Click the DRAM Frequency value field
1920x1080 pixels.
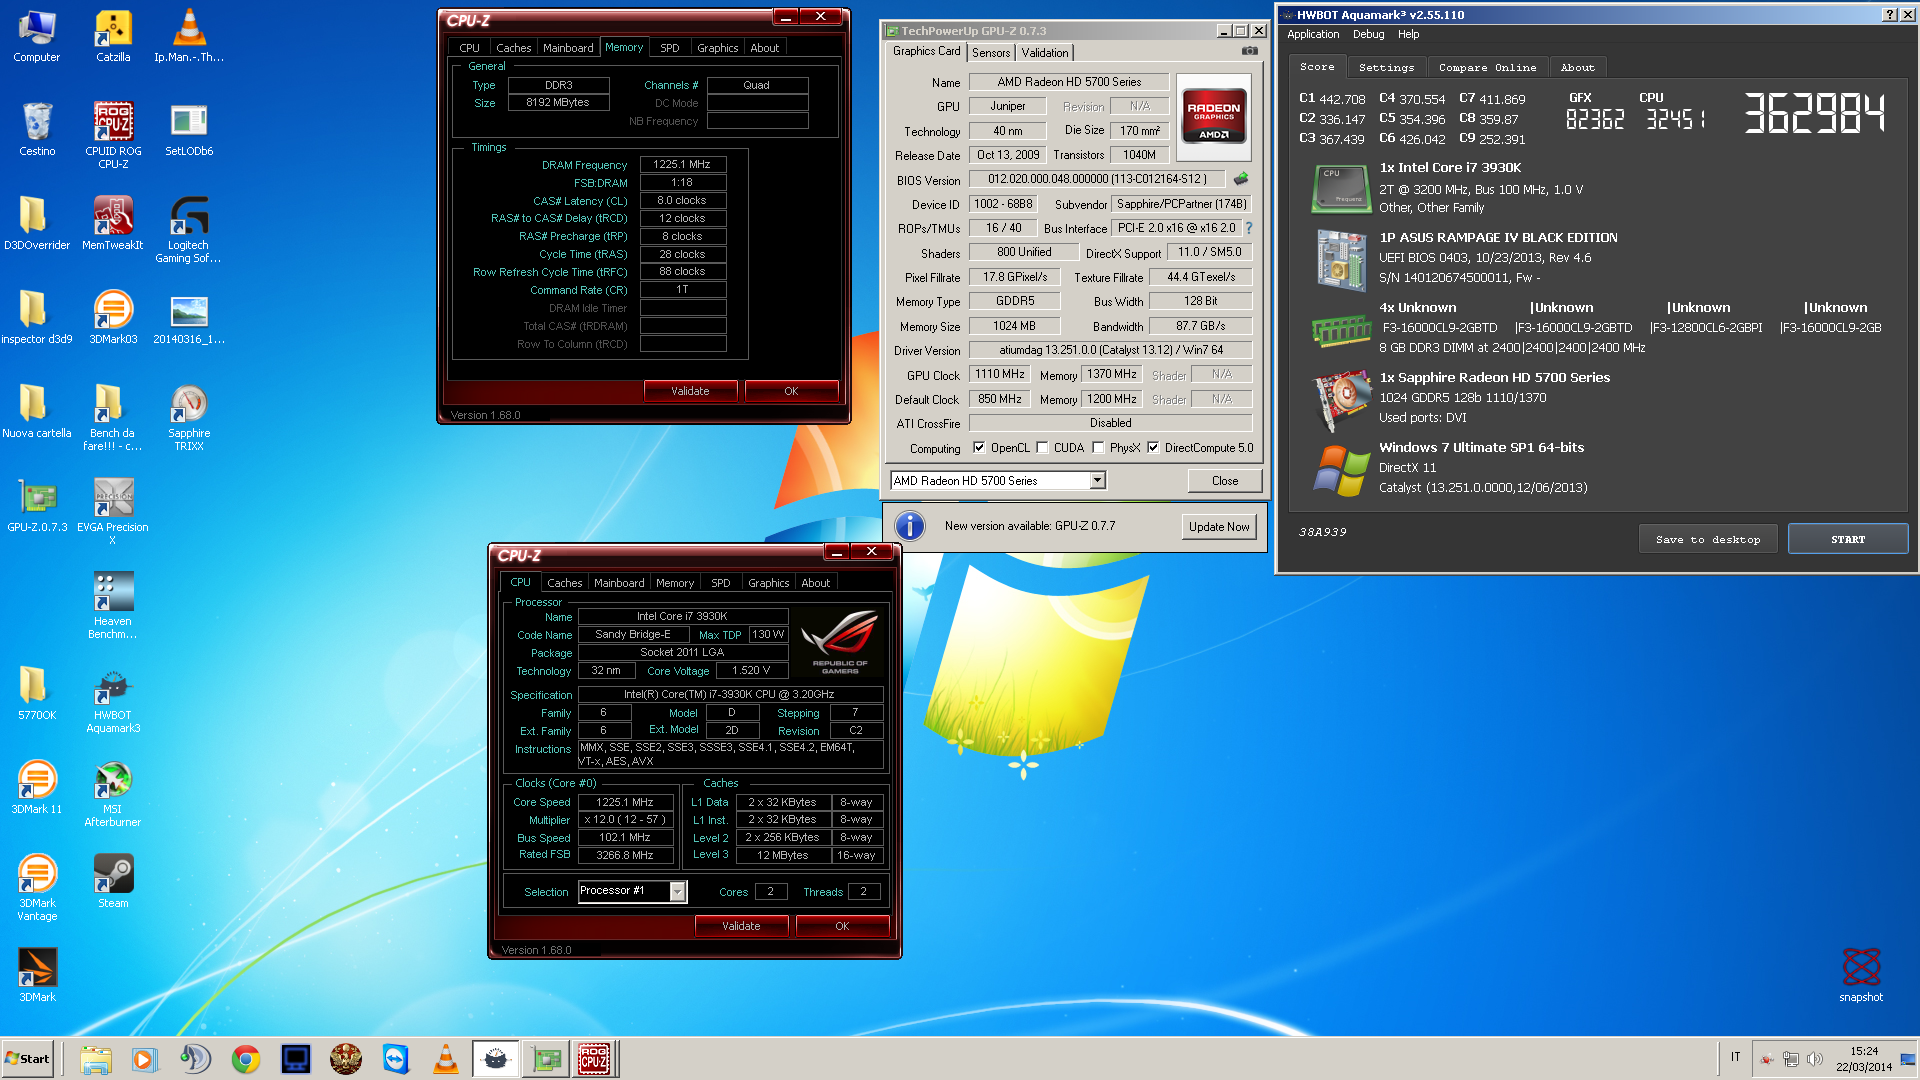[x=682, y=165]
